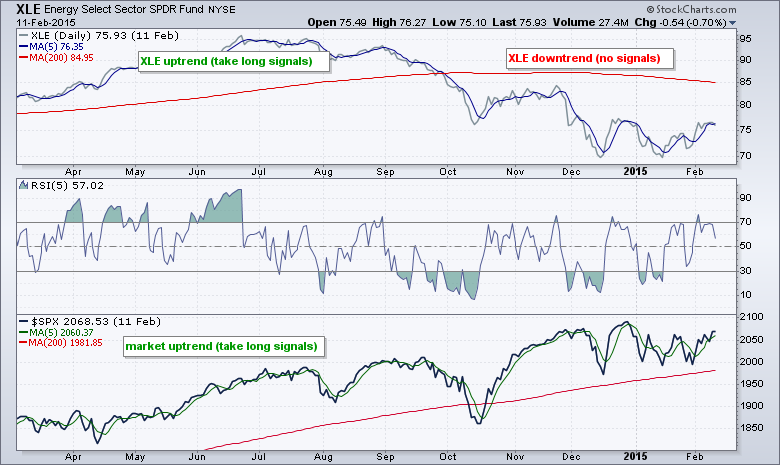This screenshot has height=465, width=780.
Task: Open the StockCharts.com copyright link
Action: [691, 9]
